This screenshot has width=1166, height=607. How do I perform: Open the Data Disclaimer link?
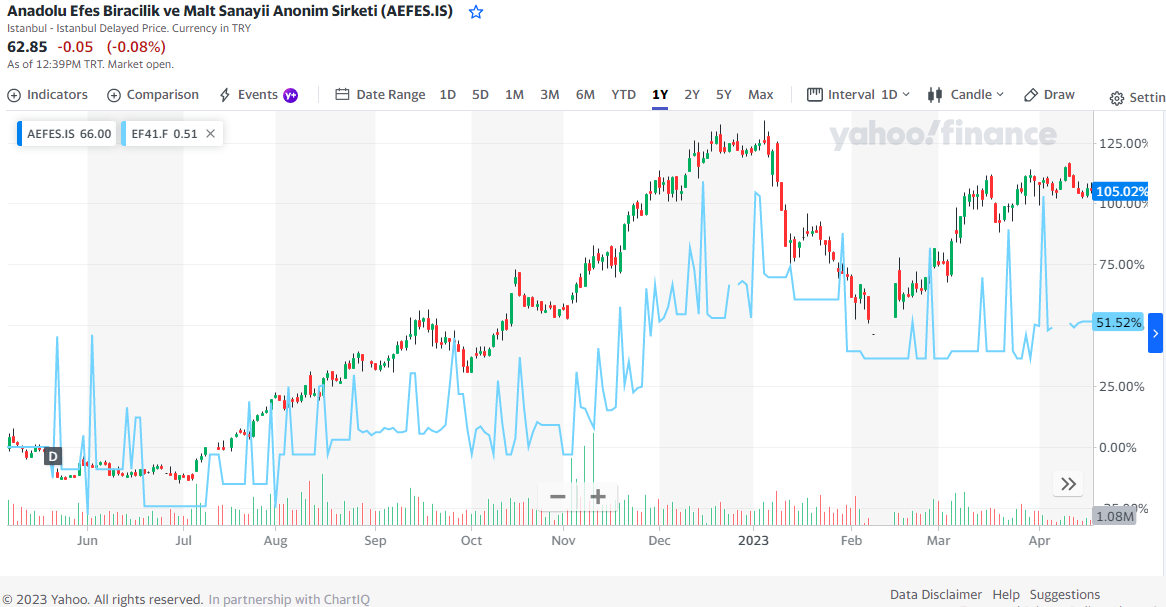click(935, 594)
